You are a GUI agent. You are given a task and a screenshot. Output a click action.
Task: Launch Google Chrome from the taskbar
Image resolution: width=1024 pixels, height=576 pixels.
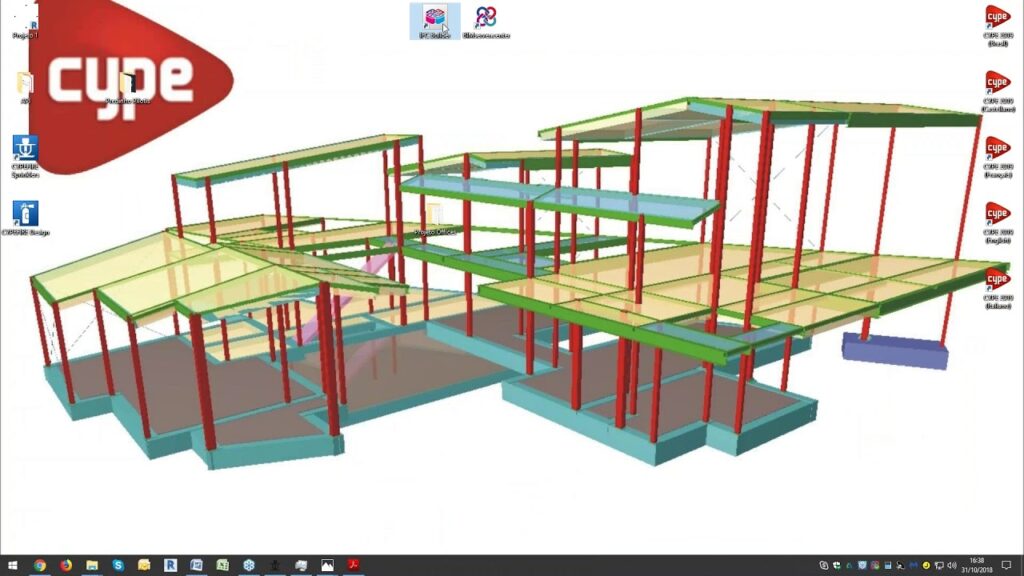click(x=39, y=565)
